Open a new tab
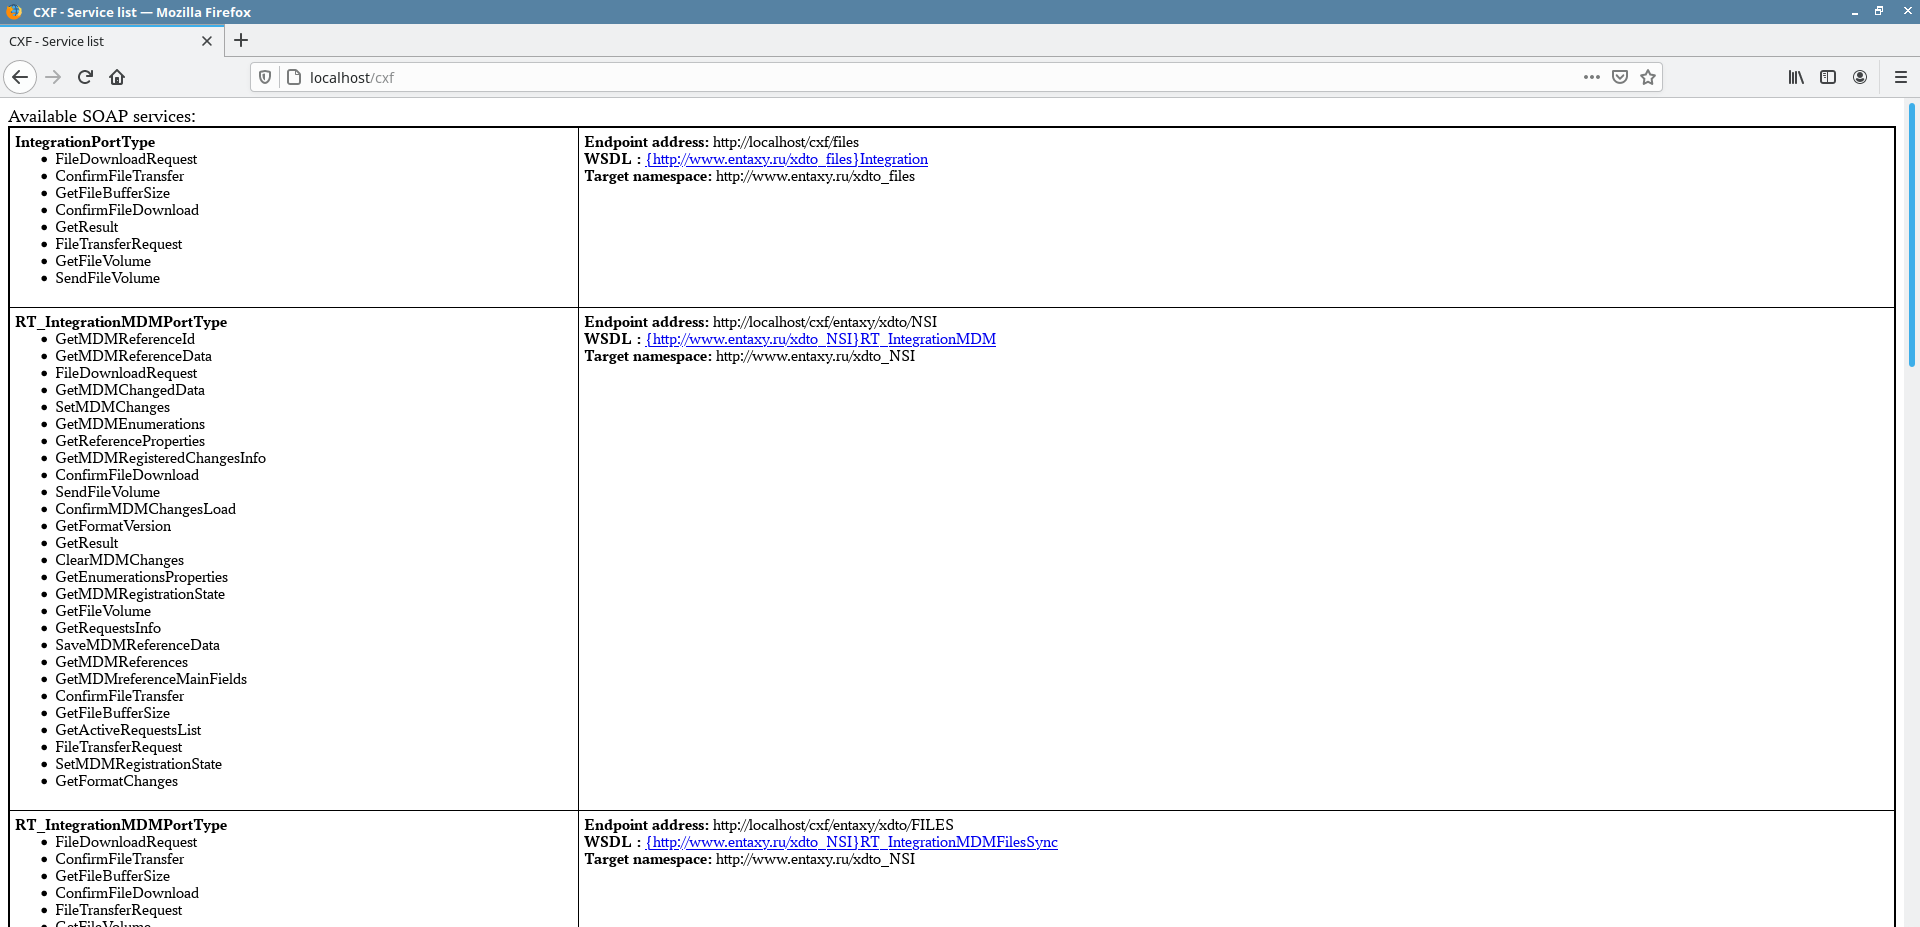 point(241,41)
